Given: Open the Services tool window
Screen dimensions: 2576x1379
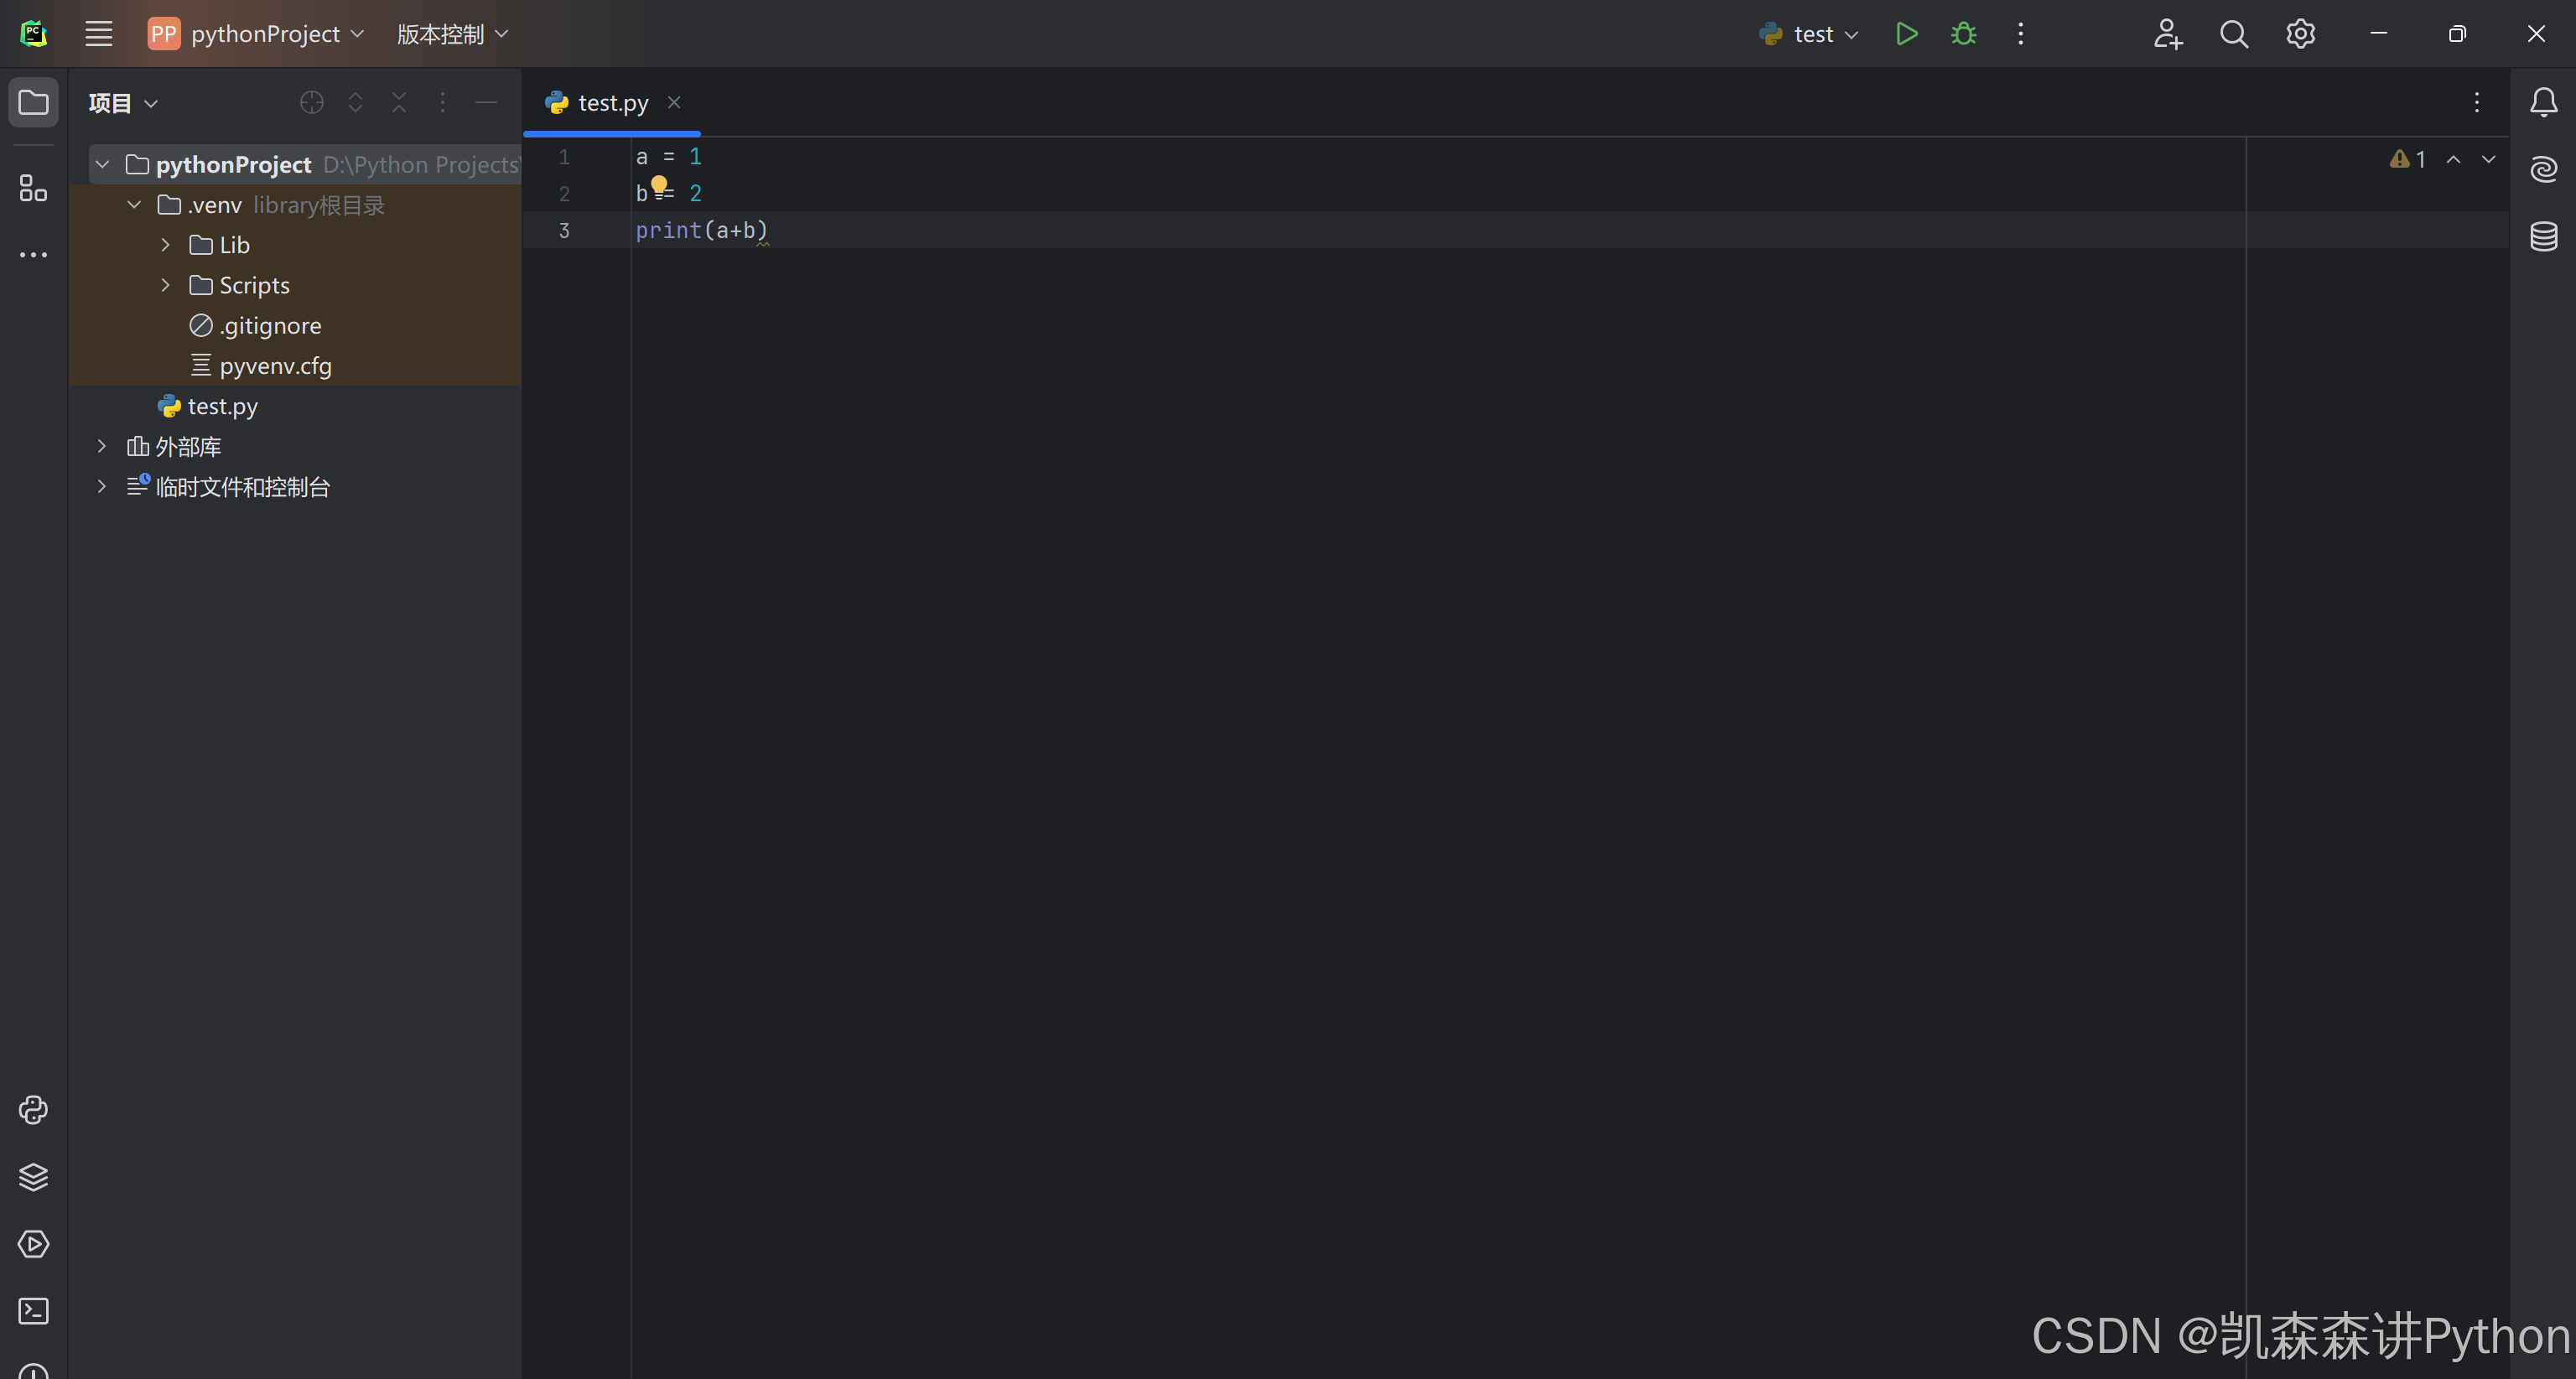Looking at the screenshot, I should click(33, 1244).
